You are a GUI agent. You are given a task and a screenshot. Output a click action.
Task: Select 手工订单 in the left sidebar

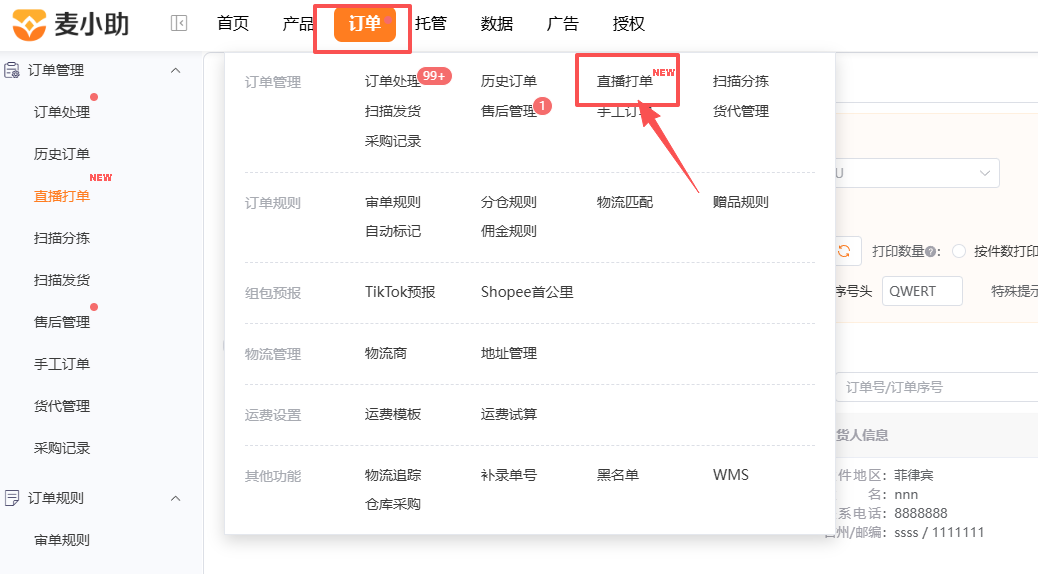point(62,364)
